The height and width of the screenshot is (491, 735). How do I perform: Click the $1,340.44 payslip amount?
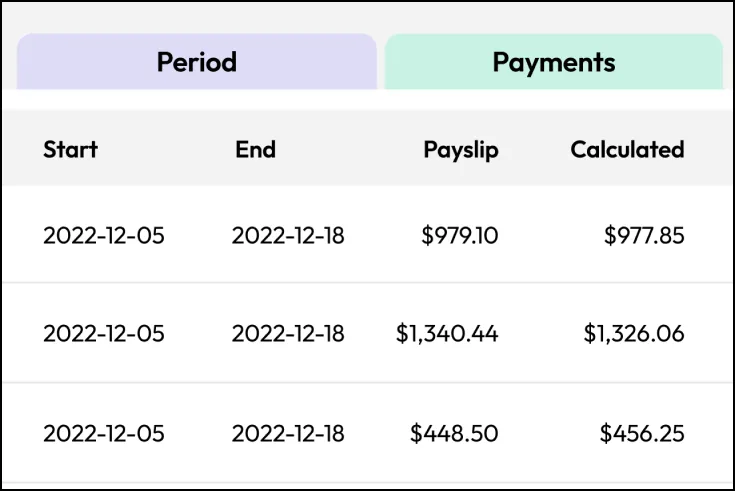[447, 334]
